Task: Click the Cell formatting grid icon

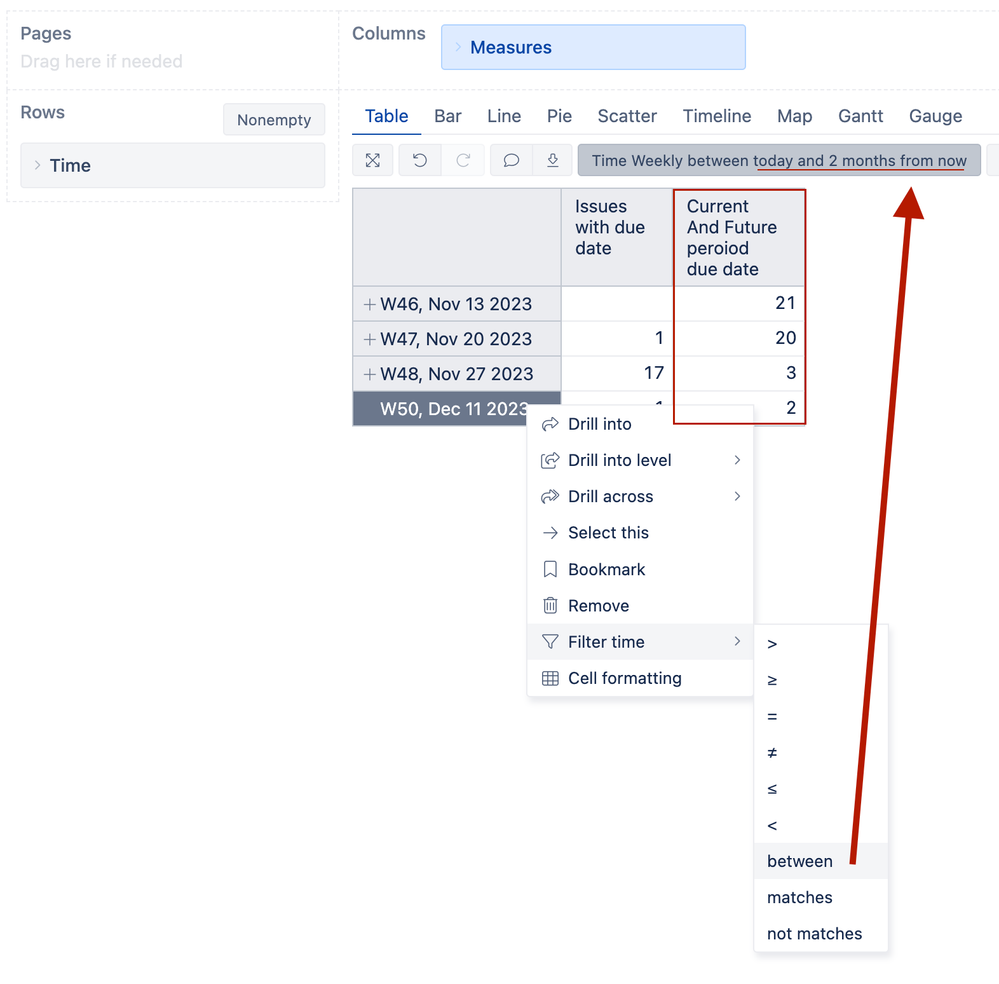Action: tap(548, 678)
